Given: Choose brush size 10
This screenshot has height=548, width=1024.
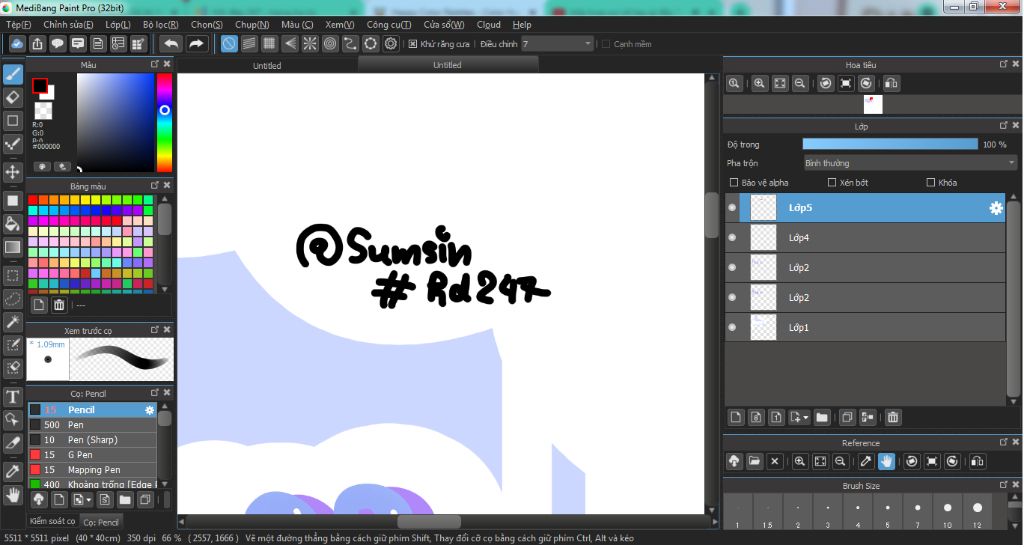Looking at the screenshot, I should click(947, 511).
